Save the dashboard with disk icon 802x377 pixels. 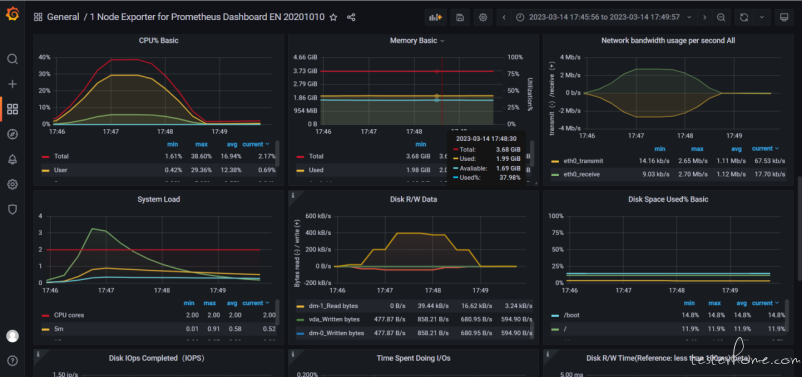pos(460,17)
